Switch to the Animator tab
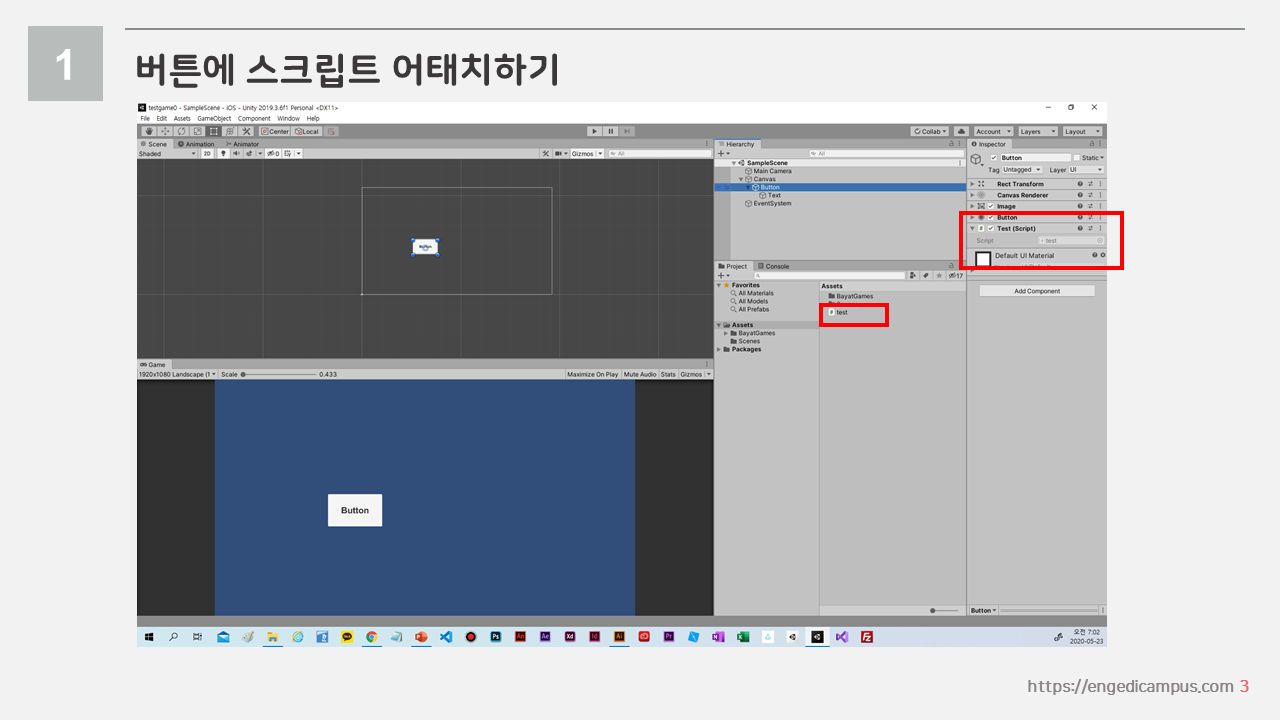1280x720 pixels. click(x=241, y=144)
